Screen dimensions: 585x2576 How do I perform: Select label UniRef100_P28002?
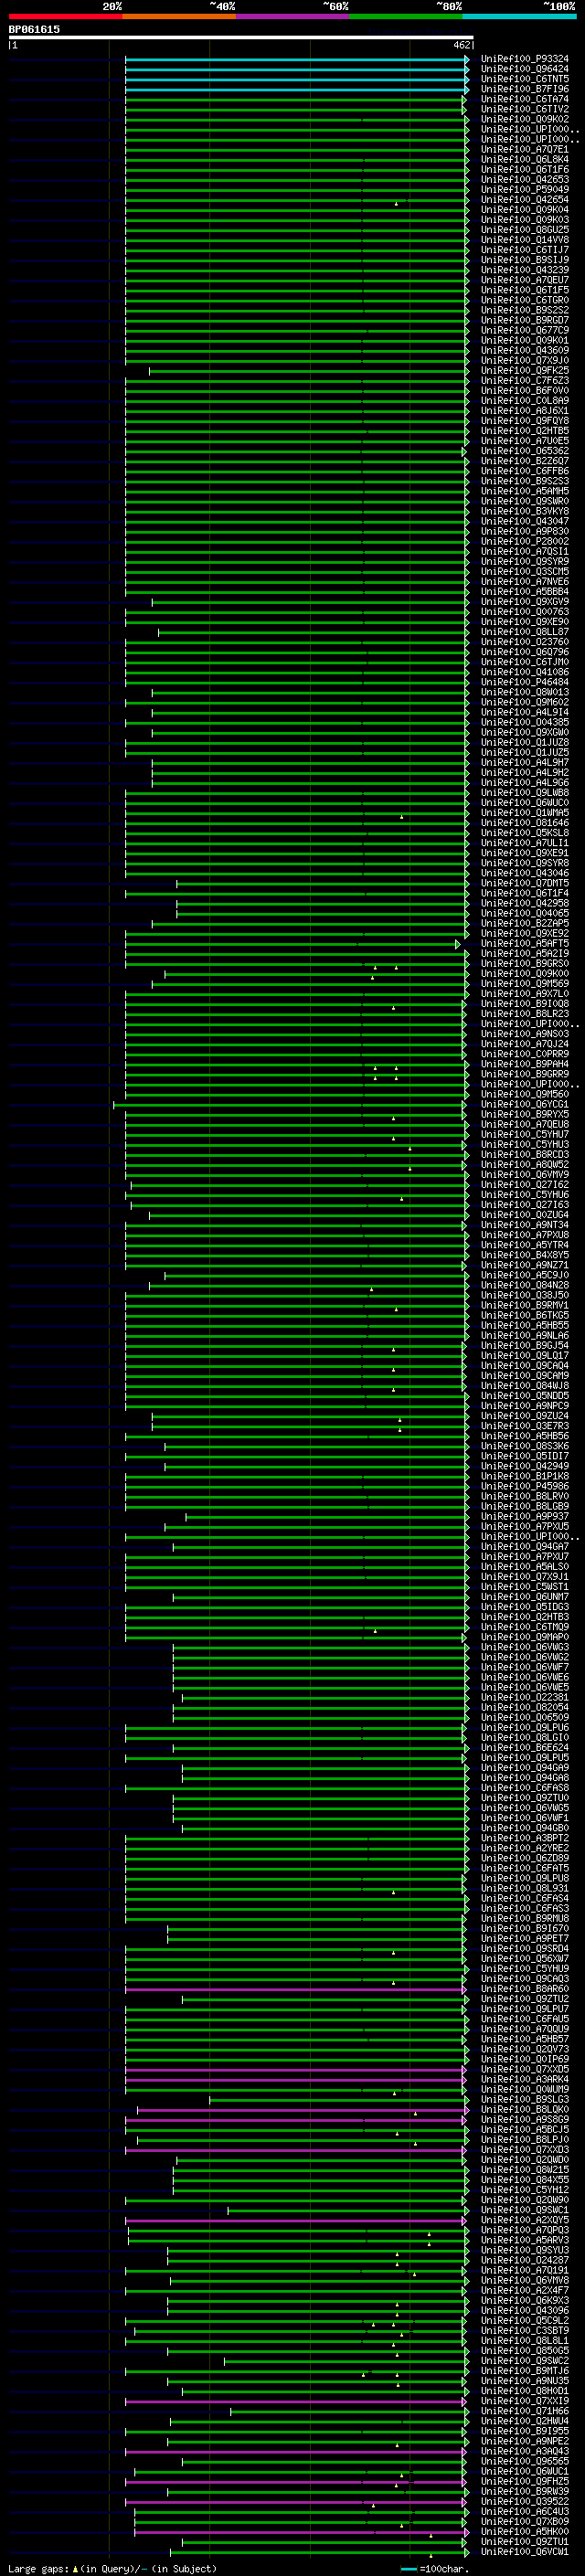525,541
